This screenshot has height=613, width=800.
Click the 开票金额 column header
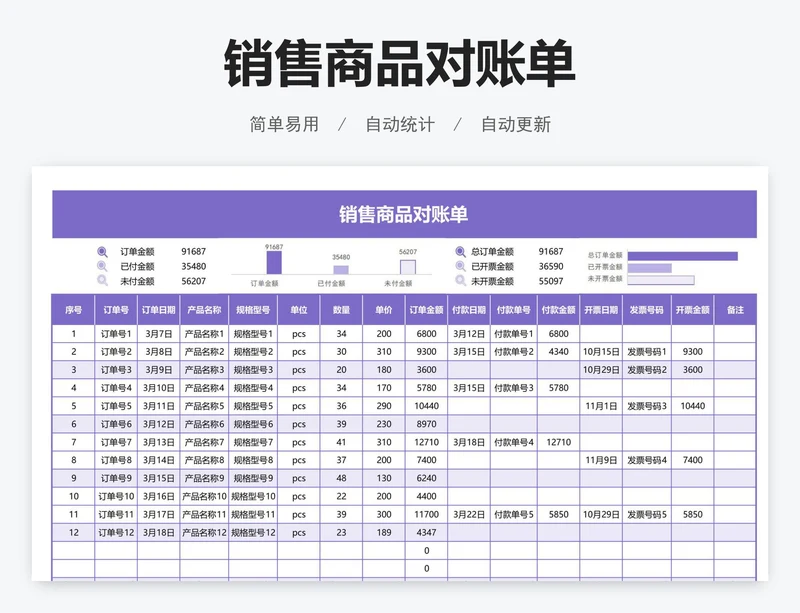(693, 310)
